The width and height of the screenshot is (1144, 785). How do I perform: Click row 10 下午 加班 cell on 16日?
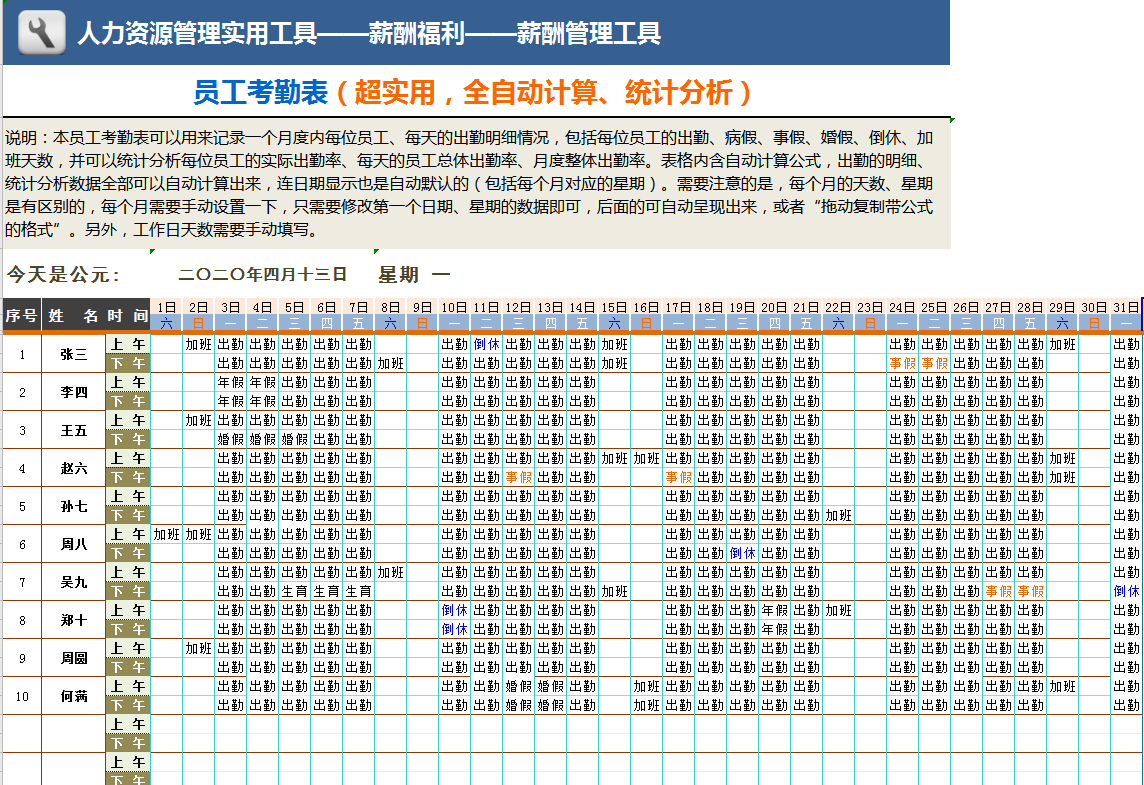coord(646,705)
